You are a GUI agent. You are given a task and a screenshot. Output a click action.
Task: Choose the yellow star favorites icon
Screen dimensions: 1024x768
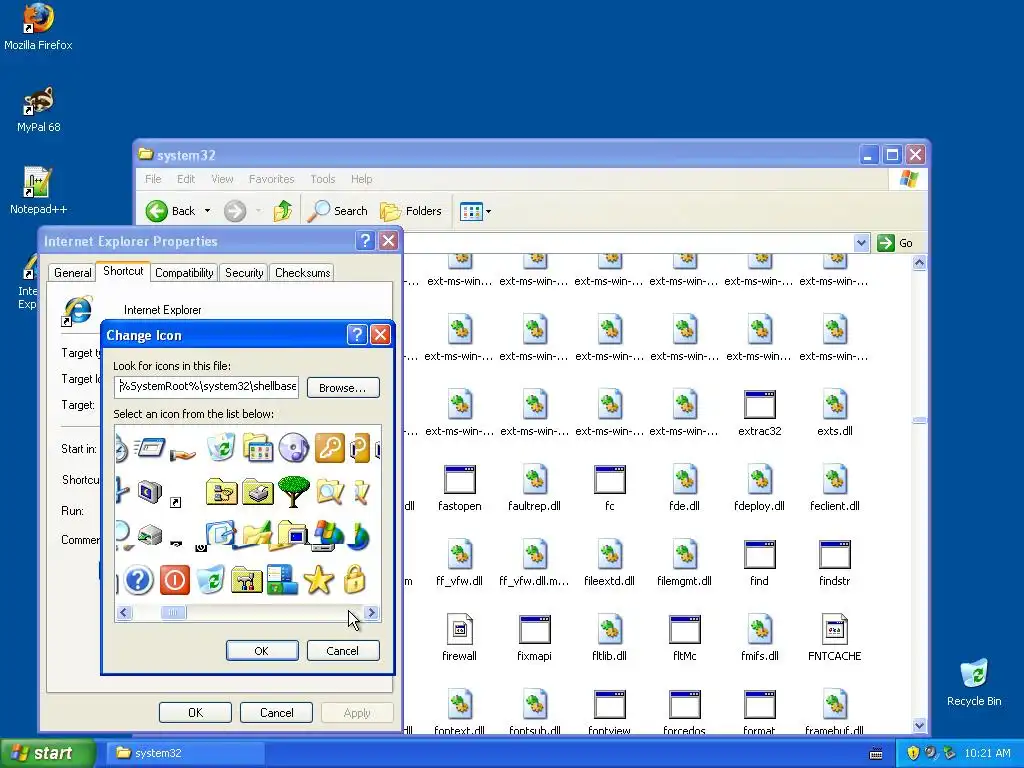318,580
